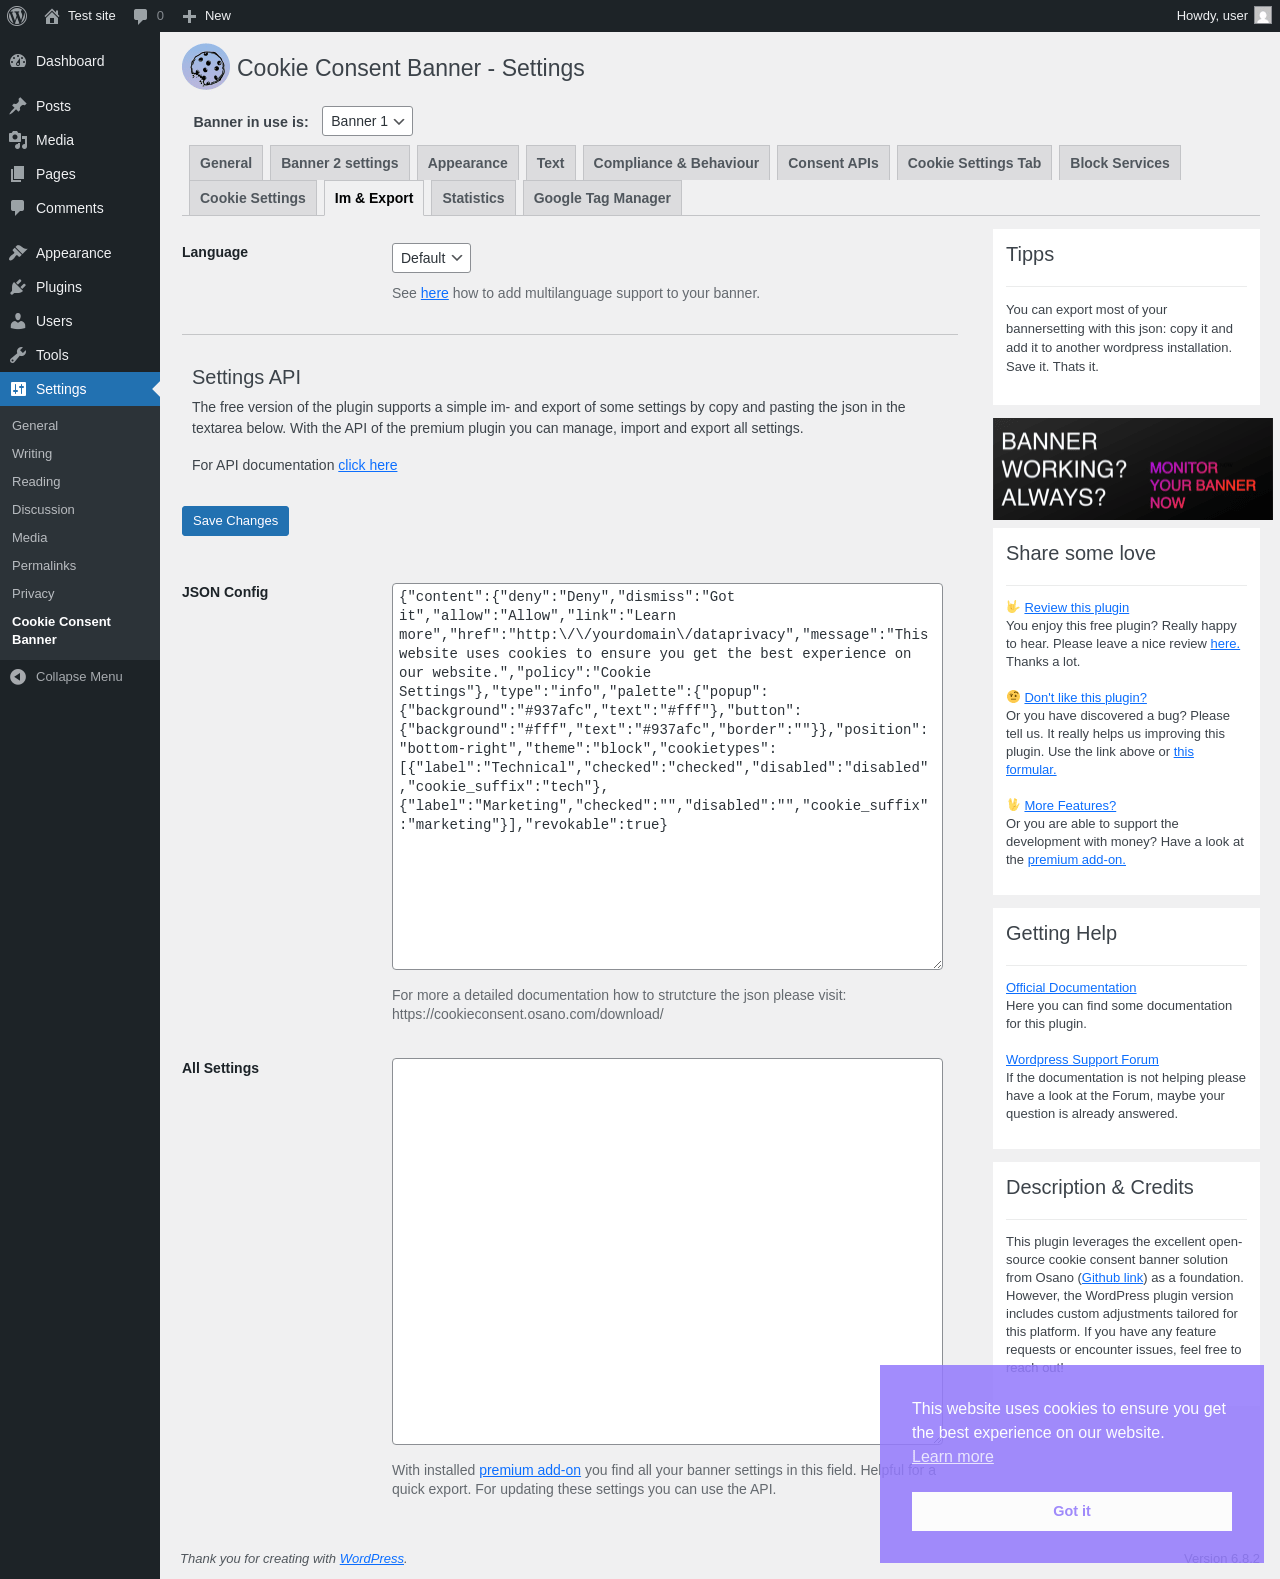Screen dimensions: 1280x1579
Task: Click the Github link in credits
Action: point(1113,1277)
